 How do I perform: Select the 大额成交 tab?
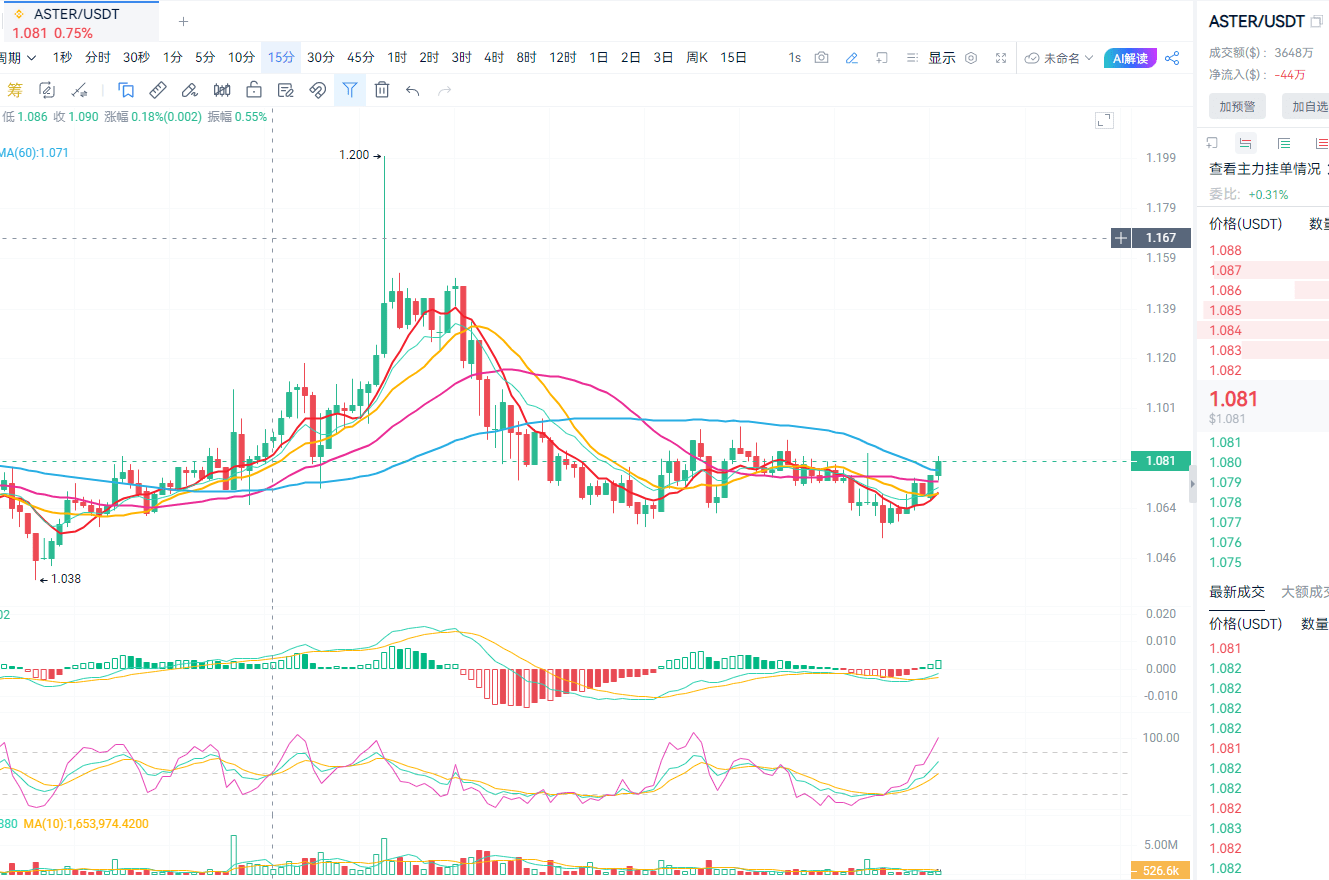[x=1304, y=592]
